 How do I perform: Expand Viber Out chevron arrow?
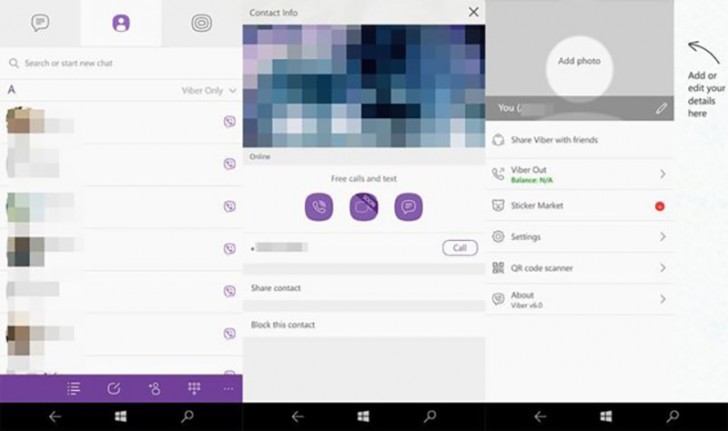(x=662, y=174)
